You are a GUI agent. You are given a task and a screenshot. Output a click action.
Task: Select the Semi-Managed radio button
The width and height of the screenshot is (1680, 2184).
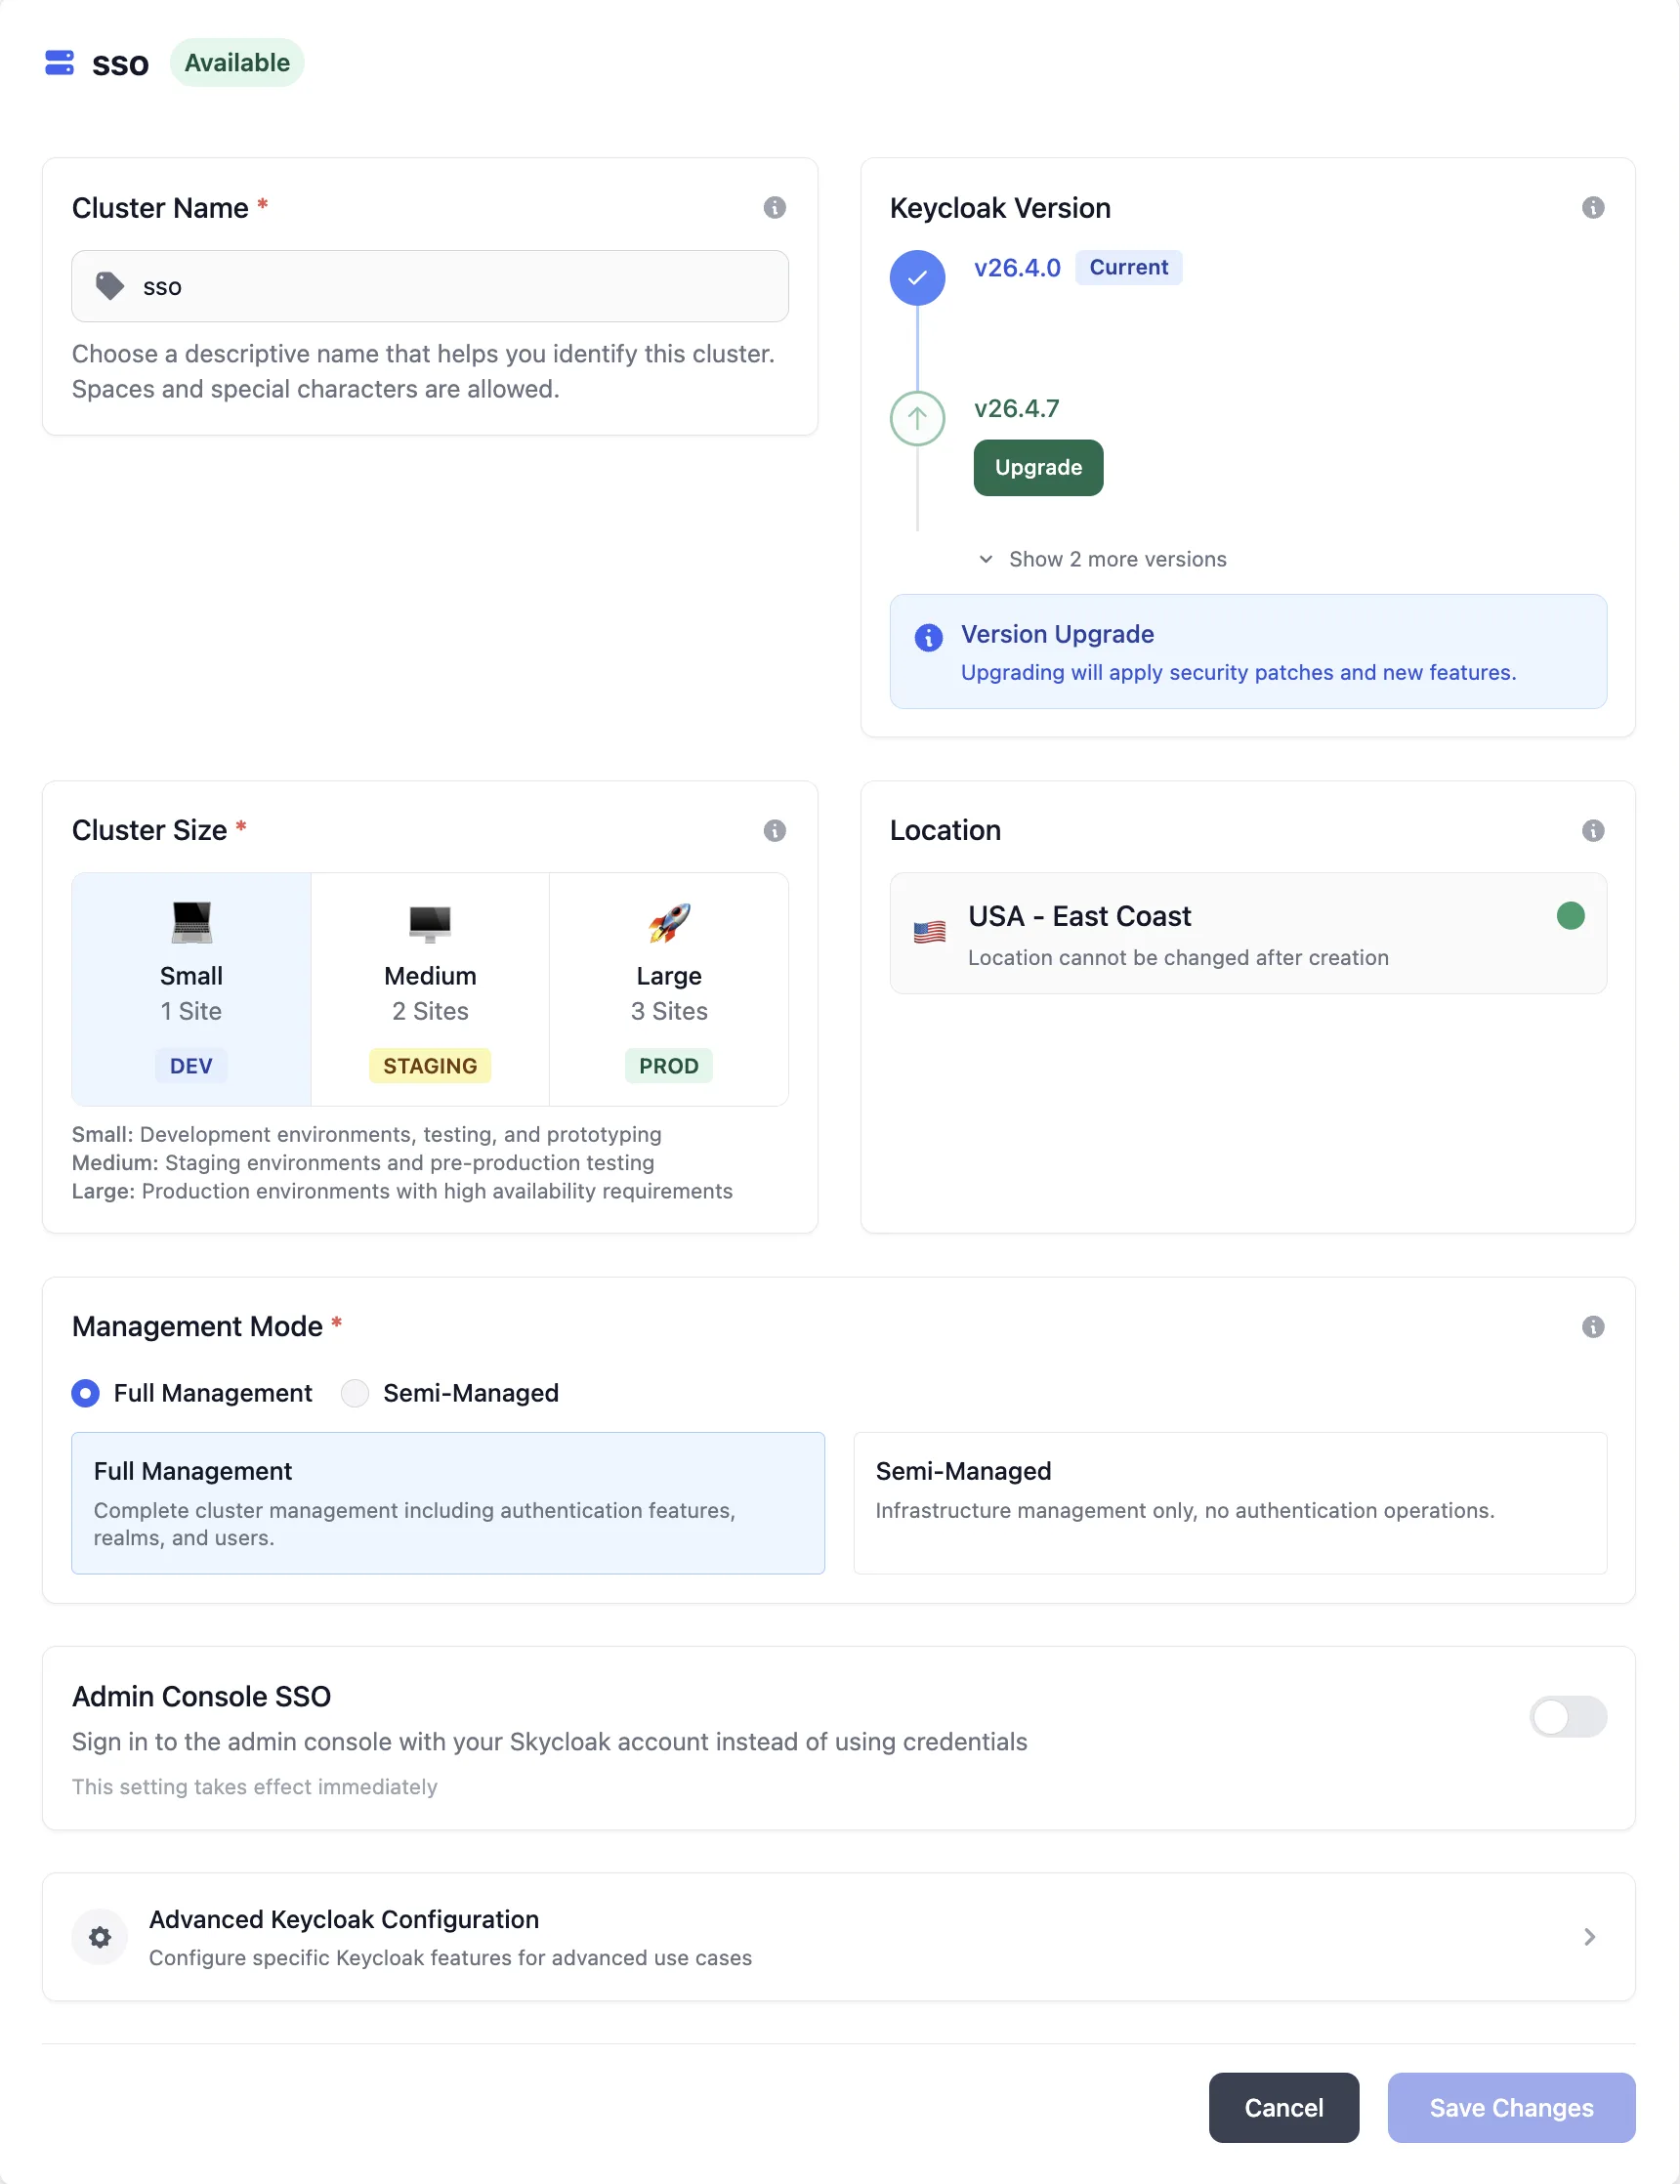[354, 1393]
